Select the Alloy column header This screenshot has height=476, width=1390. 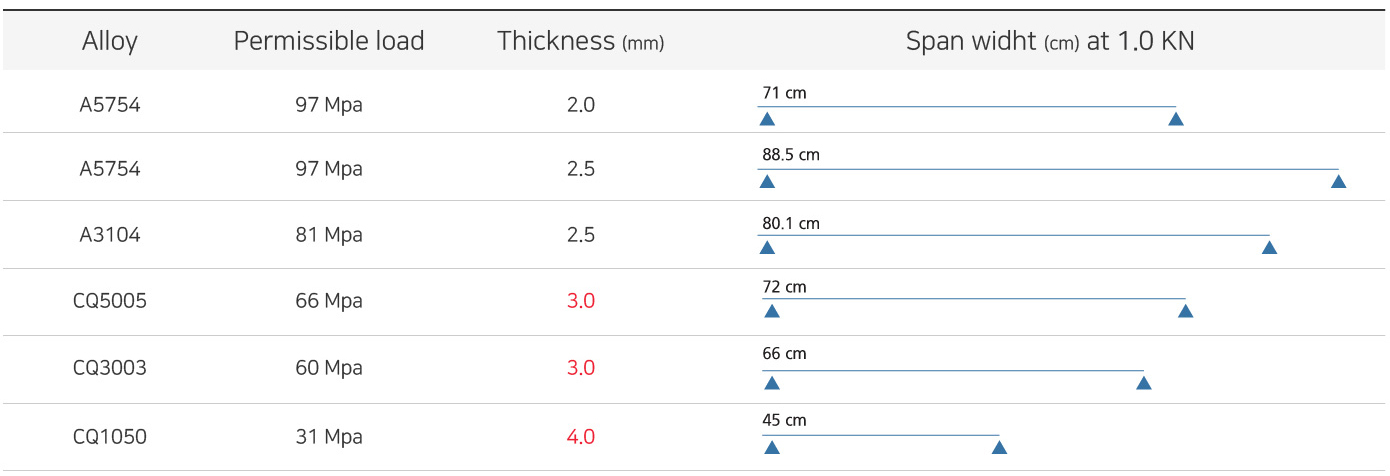coord(110,41)
